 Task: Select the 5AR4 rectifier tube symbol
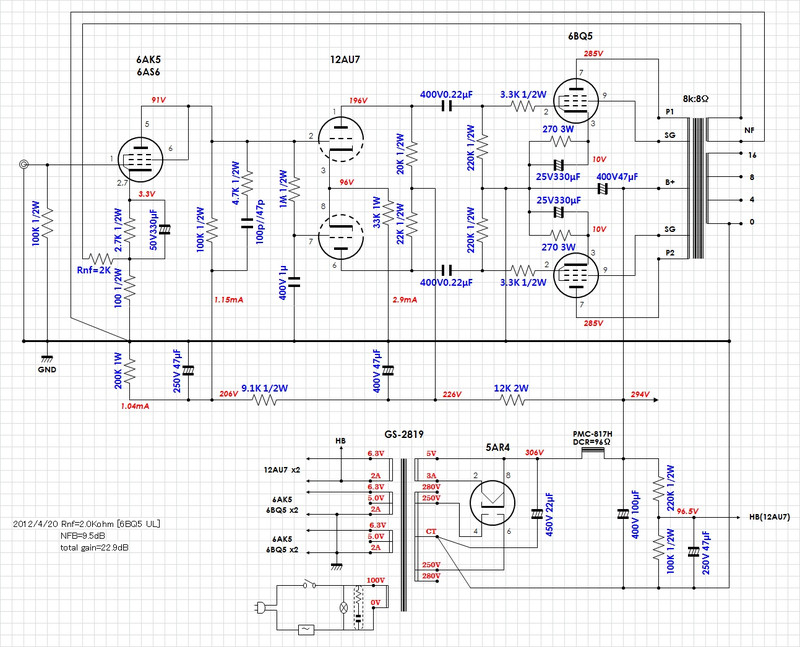click(495, 500)
